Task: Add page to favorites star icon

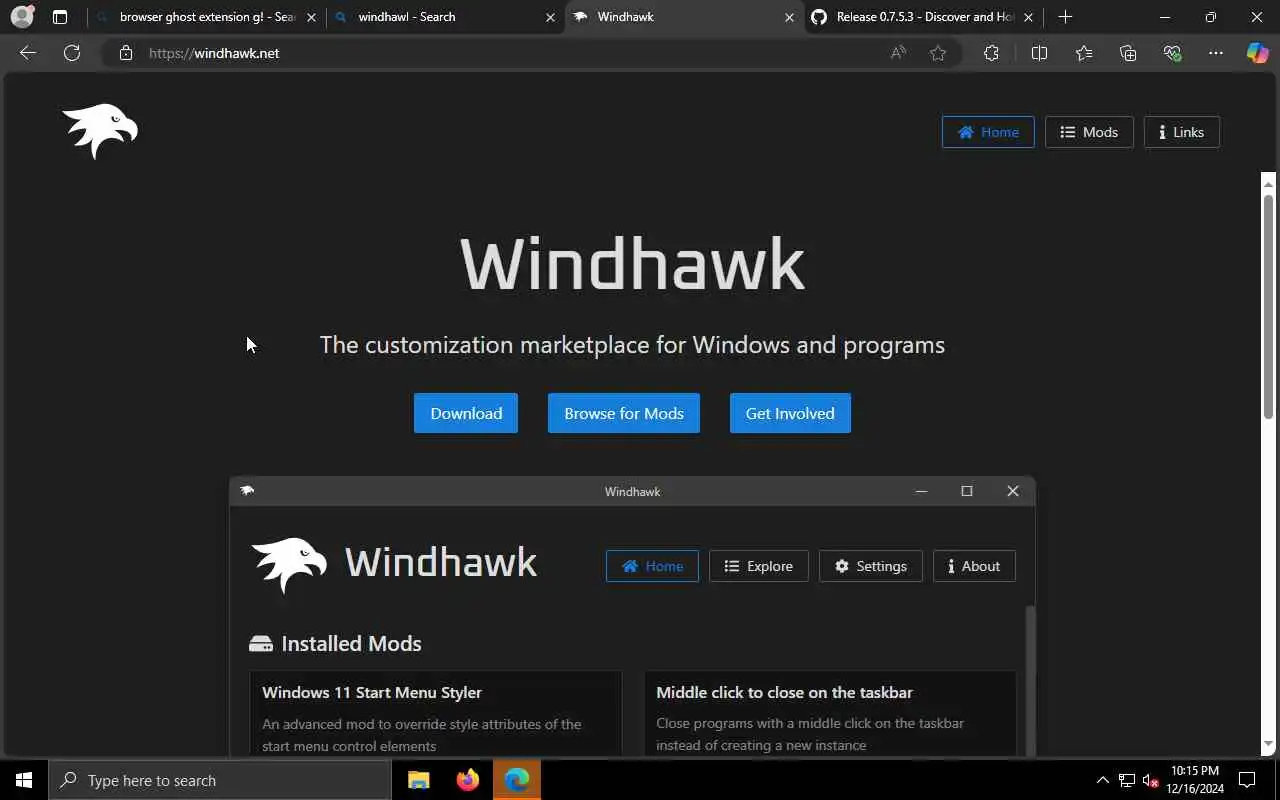Action: click(938, 53)
